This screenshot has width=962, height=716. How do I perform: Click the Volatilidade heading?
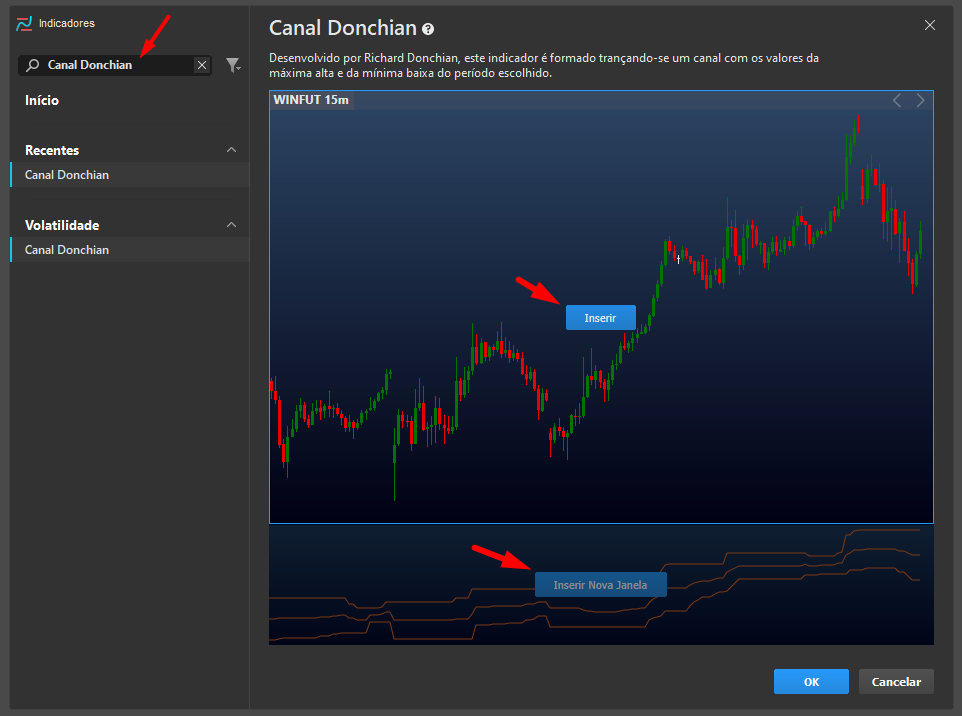tap(62, 225)
